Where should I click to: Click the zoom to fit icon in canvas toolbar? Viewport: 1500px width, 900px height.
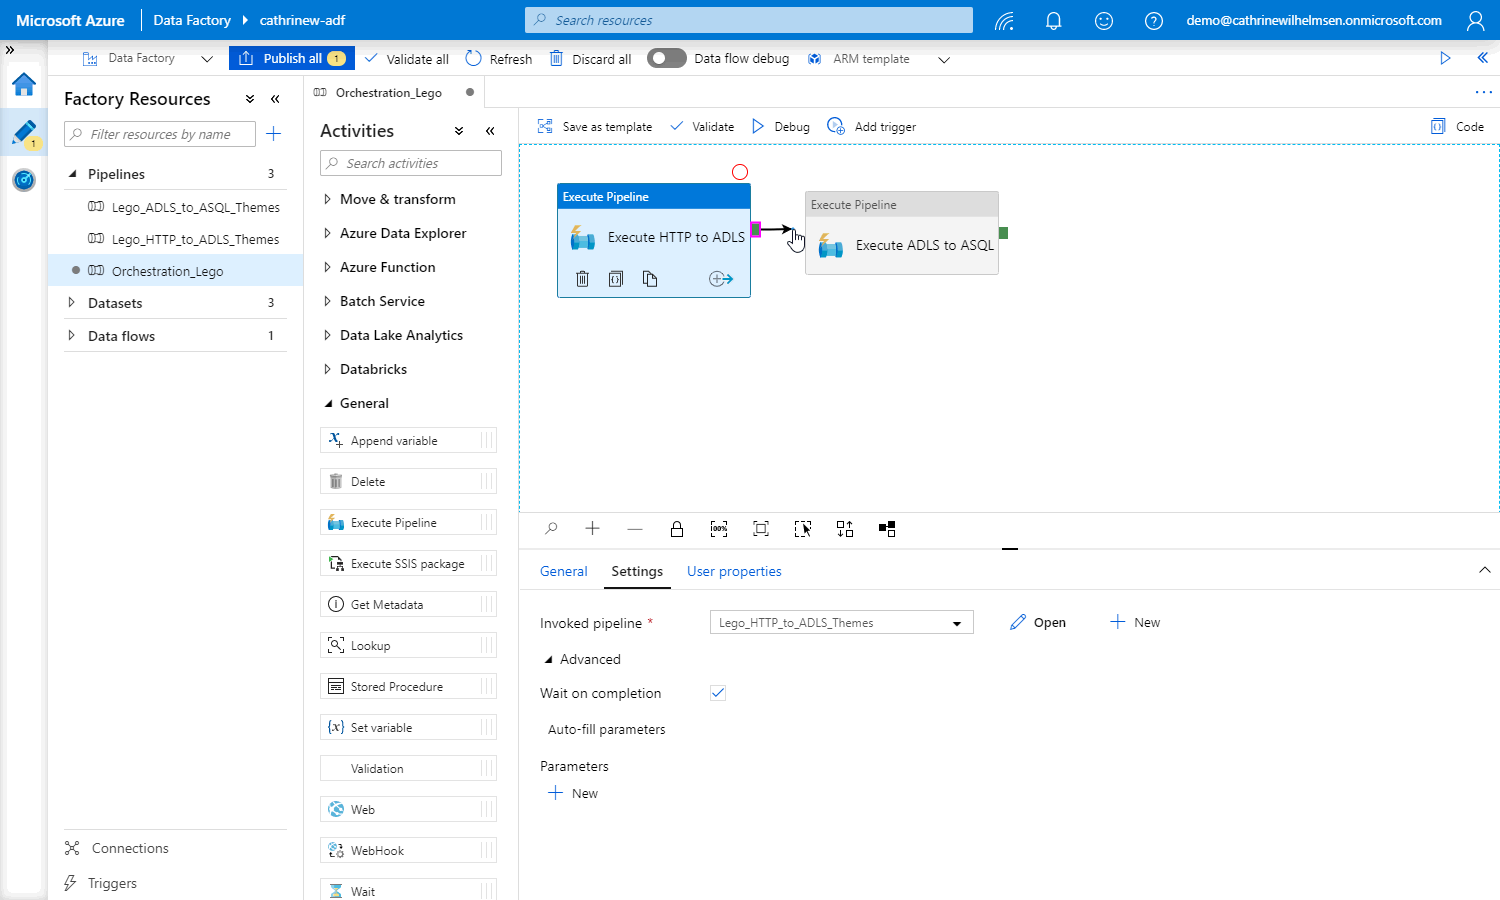coord(761,529)
